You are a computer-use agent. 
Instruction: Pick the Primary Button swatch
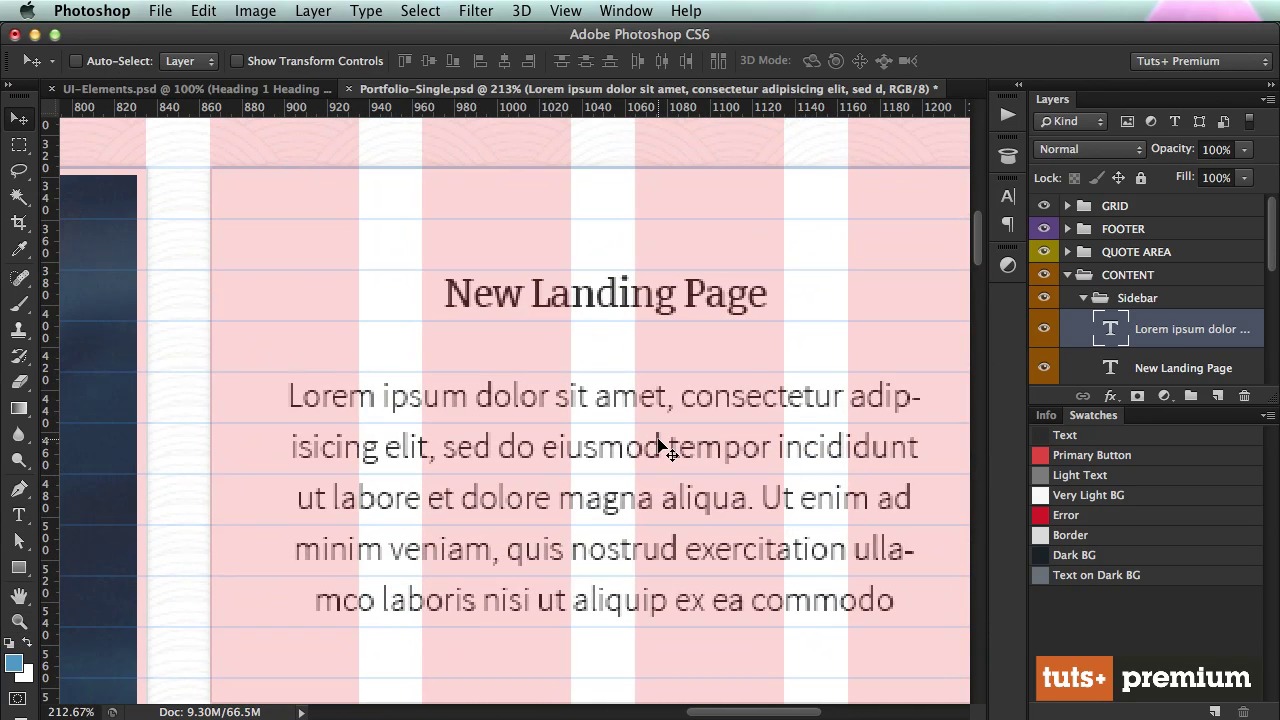[x=1041, y=455]
